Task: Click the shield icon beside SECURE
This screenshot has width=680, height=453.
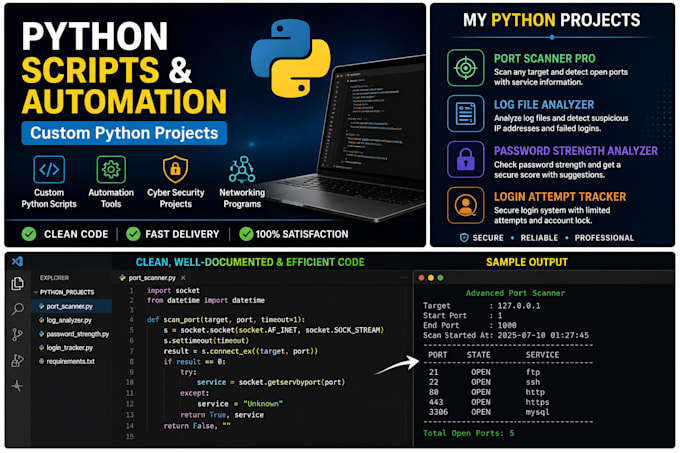Action: point(464,238)
